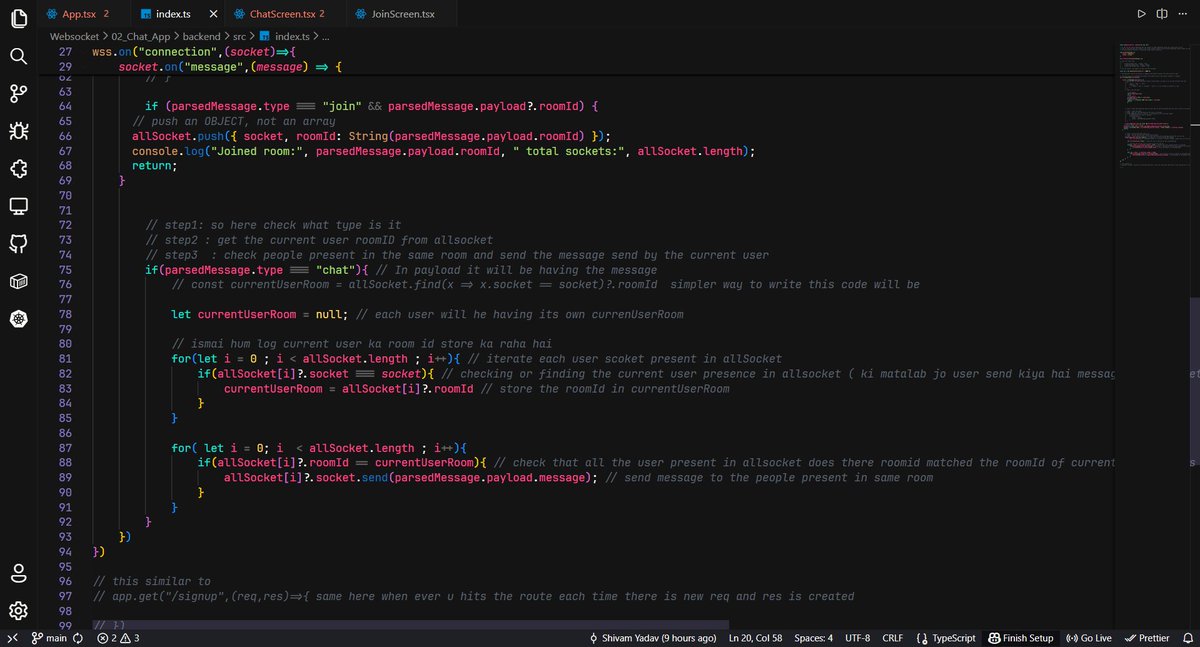Click the Websocket breadcrumb folder
The width and height of the screenshot is (1200, 647).
[x=75, y=36]
